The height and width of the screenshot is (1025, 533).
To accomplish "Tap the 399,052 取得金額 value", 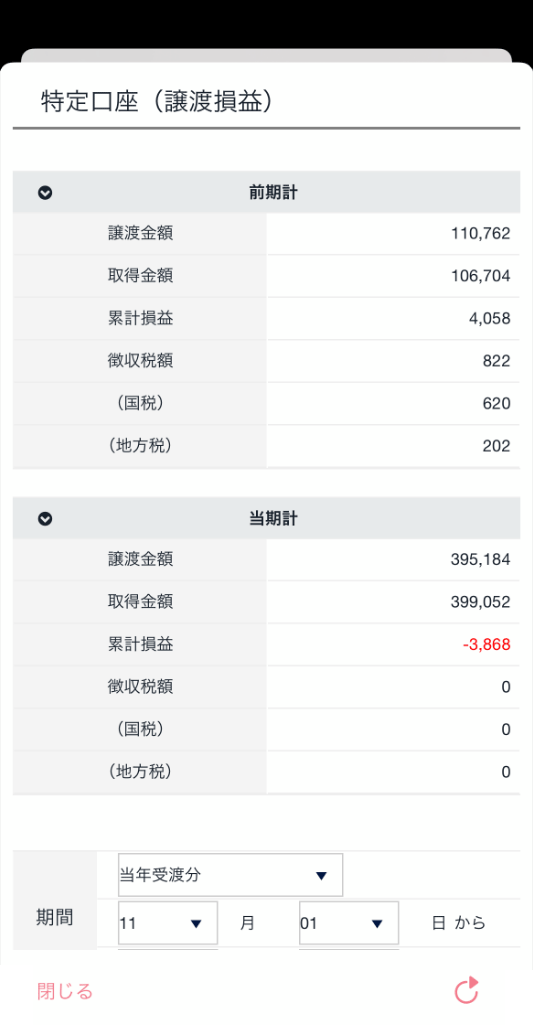I will coord(481,602).
